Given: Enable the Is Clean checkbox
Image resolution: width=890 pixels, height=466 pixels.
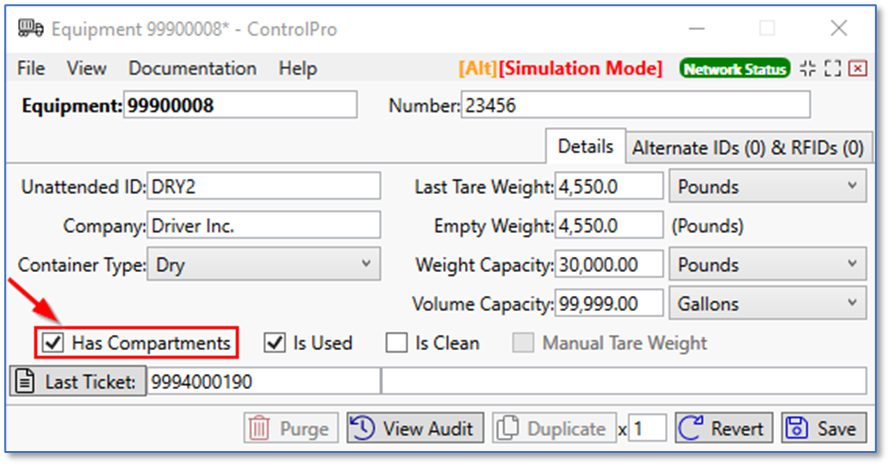Looking at the screenshot, I should pyautogui.click(x=397, y=343).
